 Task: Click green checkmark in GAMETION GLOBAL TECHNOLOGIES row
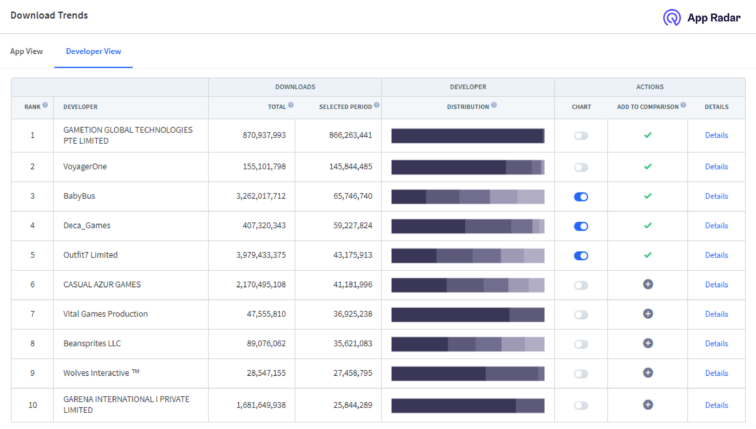tap(648, 135)
